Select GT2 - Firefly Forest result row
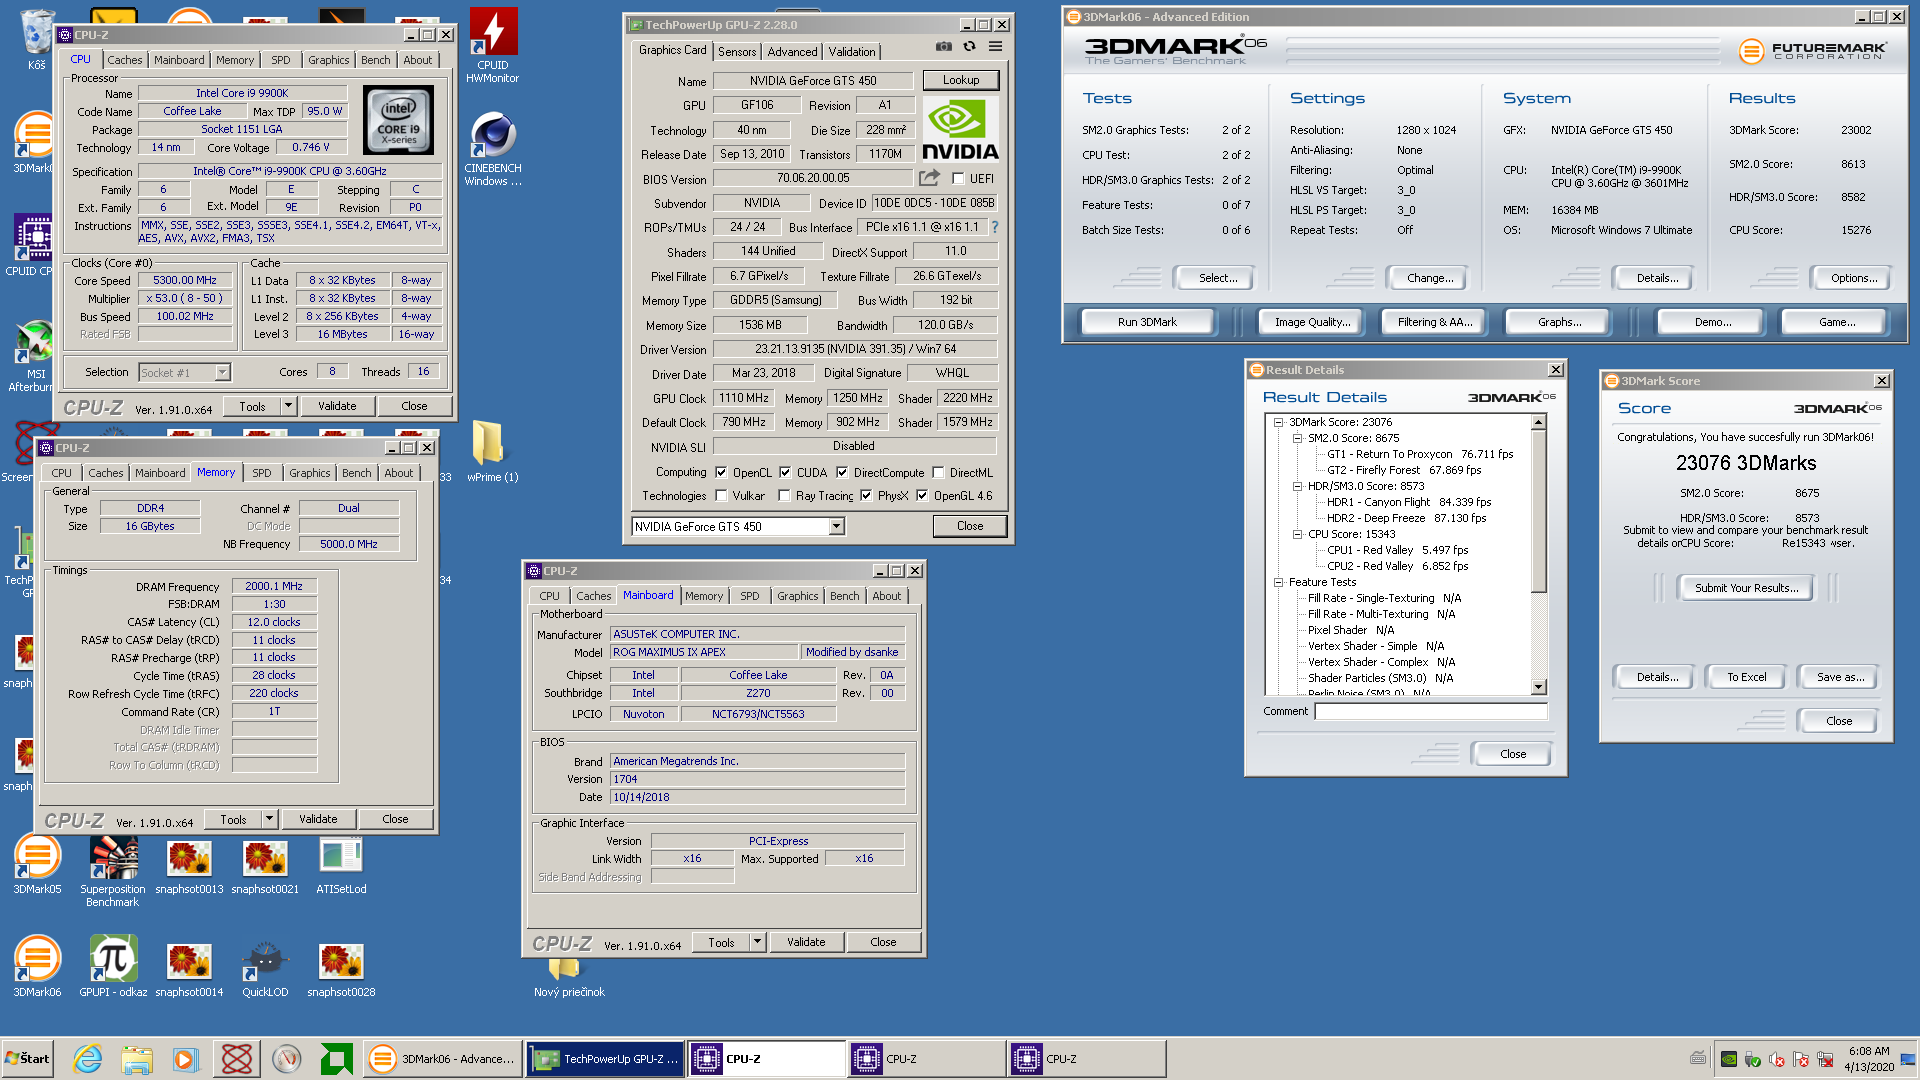The height and width of the screenshot is (1080, 1920). [1404, 470]
